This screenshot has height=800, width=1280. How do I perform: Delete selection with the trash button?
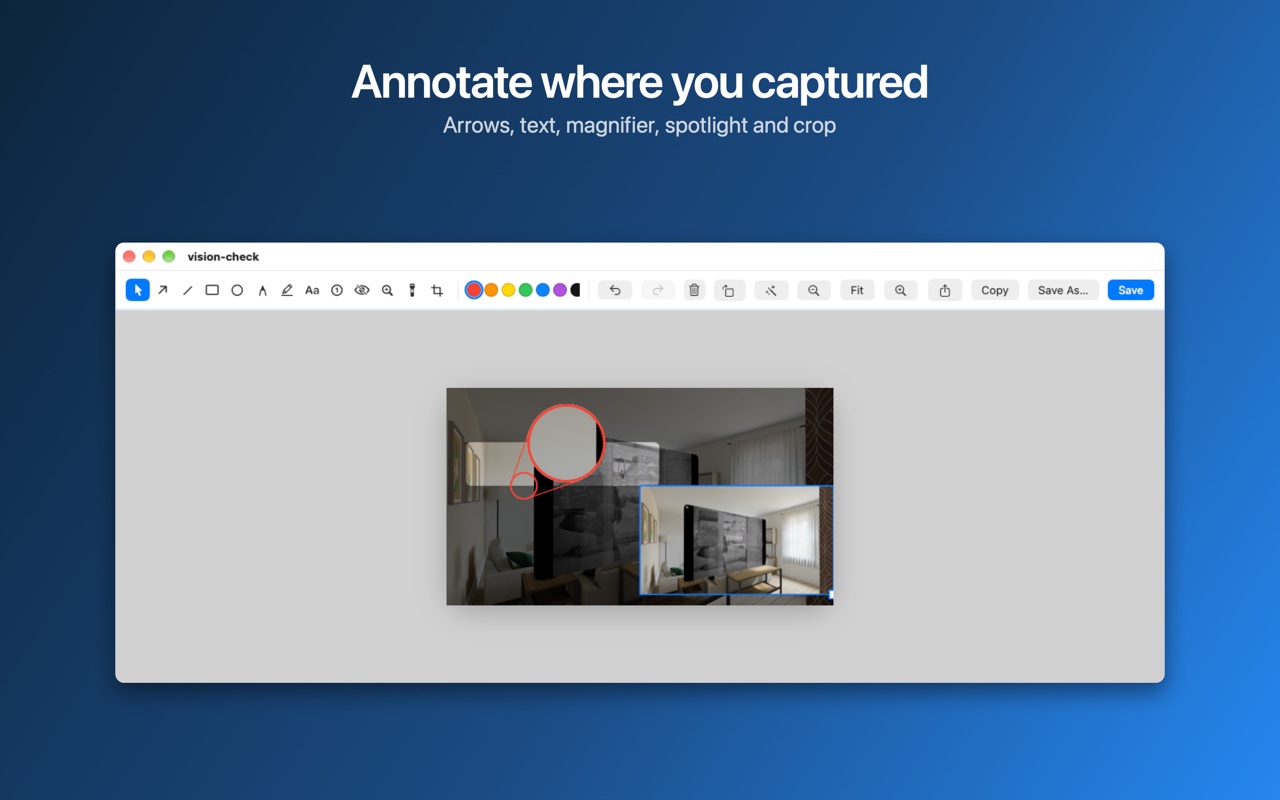[x=694, y=290]
